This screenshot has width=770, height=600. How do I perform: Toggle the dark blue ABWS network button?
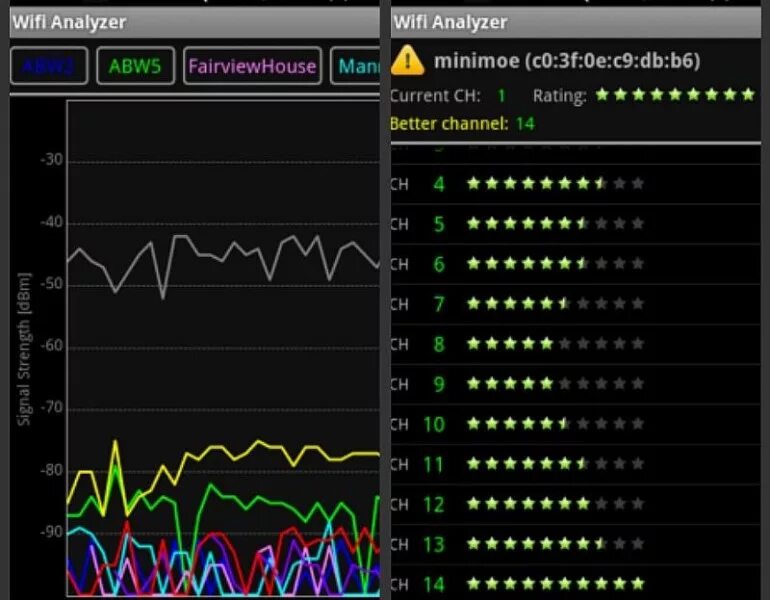coord(49,66)
